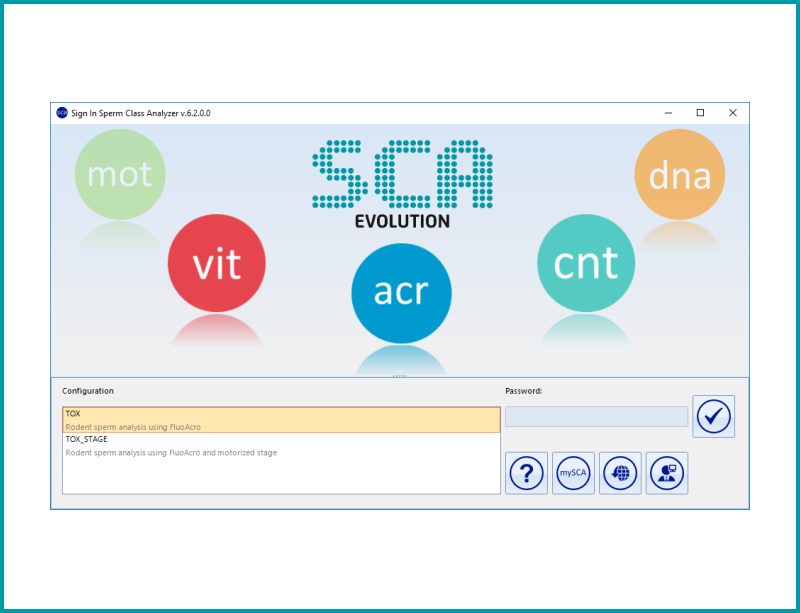Close the Sperm Class Analyzer window
The image size is (800, 613).
click(x=733, y=113)
